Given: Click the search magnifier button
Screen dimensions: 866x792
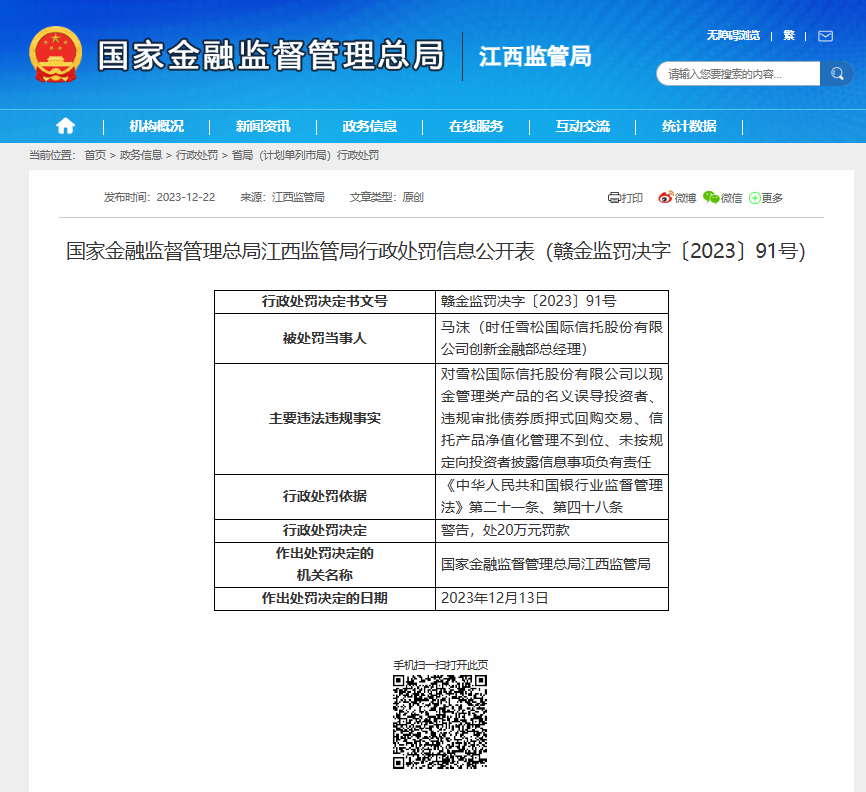Looking at the screenshot, I should tap(837, 73).
